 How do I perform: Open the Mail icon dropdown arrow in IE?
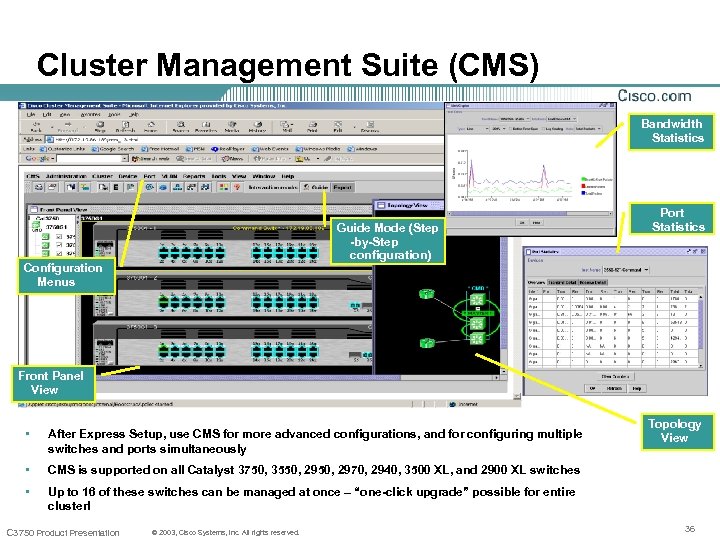click(292, 125)
